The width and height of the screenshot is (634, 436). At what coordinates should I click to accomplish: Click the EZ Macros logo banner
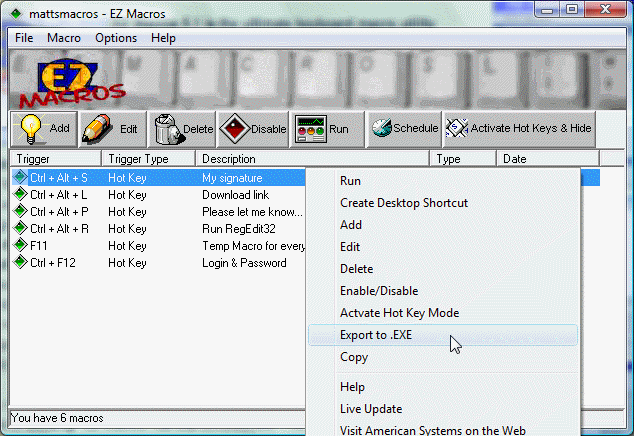[x=73, y=84]
